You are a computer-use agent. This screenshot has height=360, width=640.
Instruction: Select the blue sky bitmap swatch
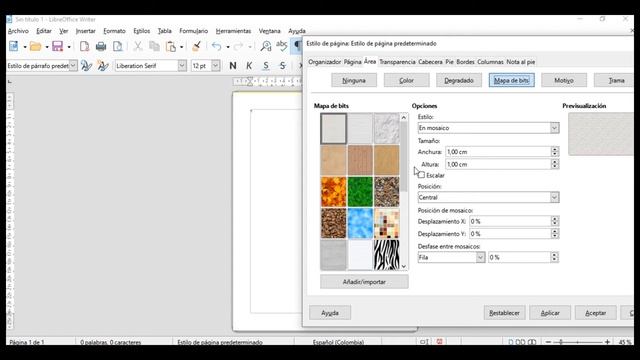pyautogui.click(x=360, y=224)
